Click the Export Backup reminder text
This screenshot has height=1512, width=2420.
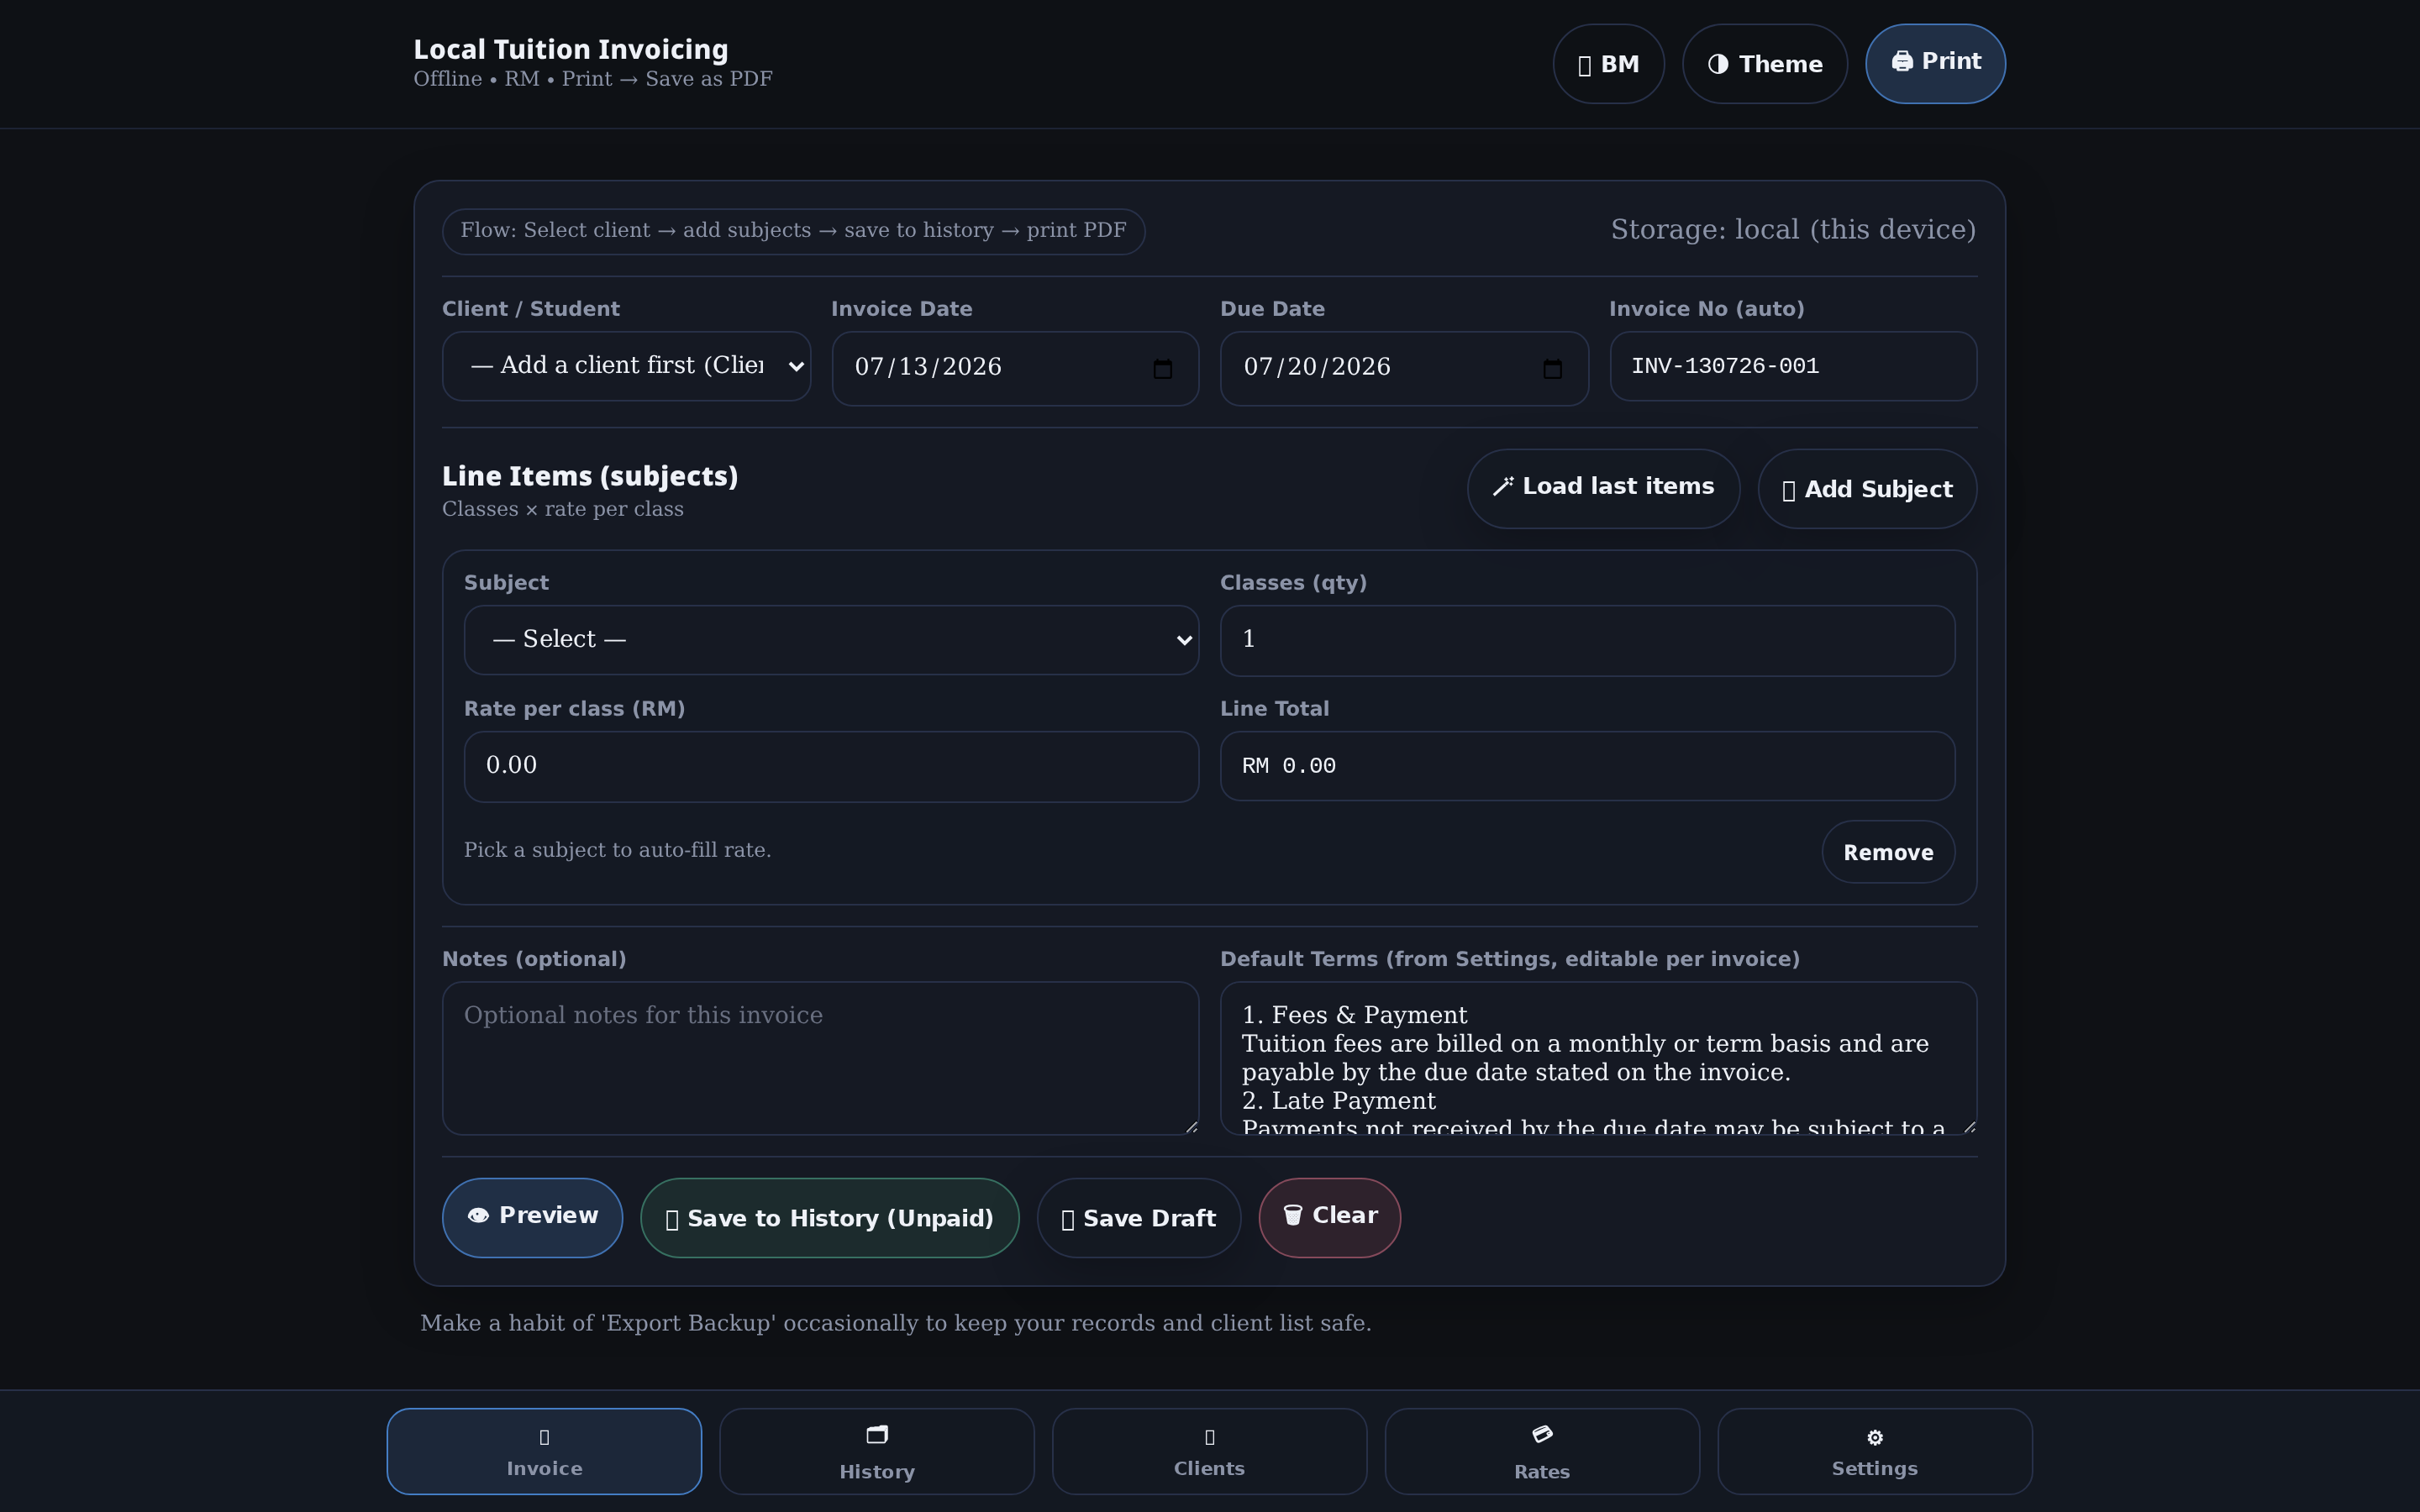(x=895, y=1323)
